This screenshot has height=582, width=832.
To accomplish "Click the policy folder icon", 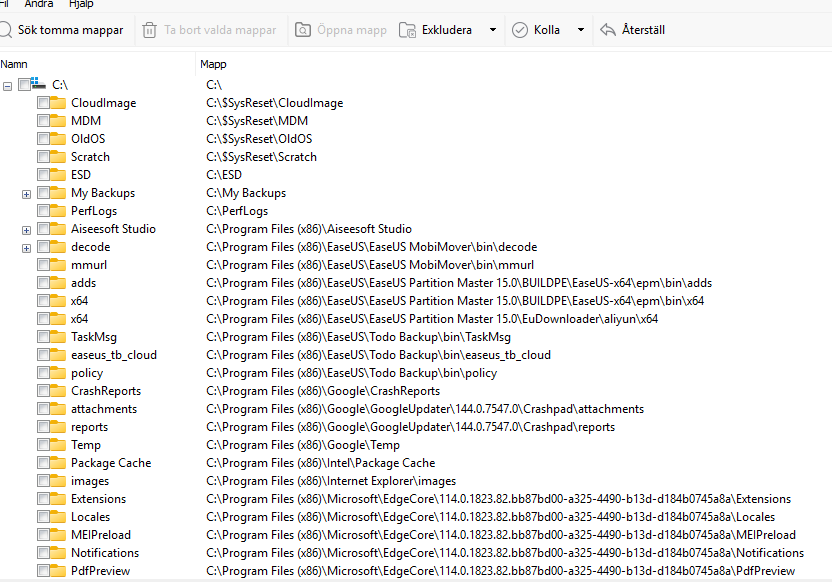I will pyautogui.click(x=58, y=373).
